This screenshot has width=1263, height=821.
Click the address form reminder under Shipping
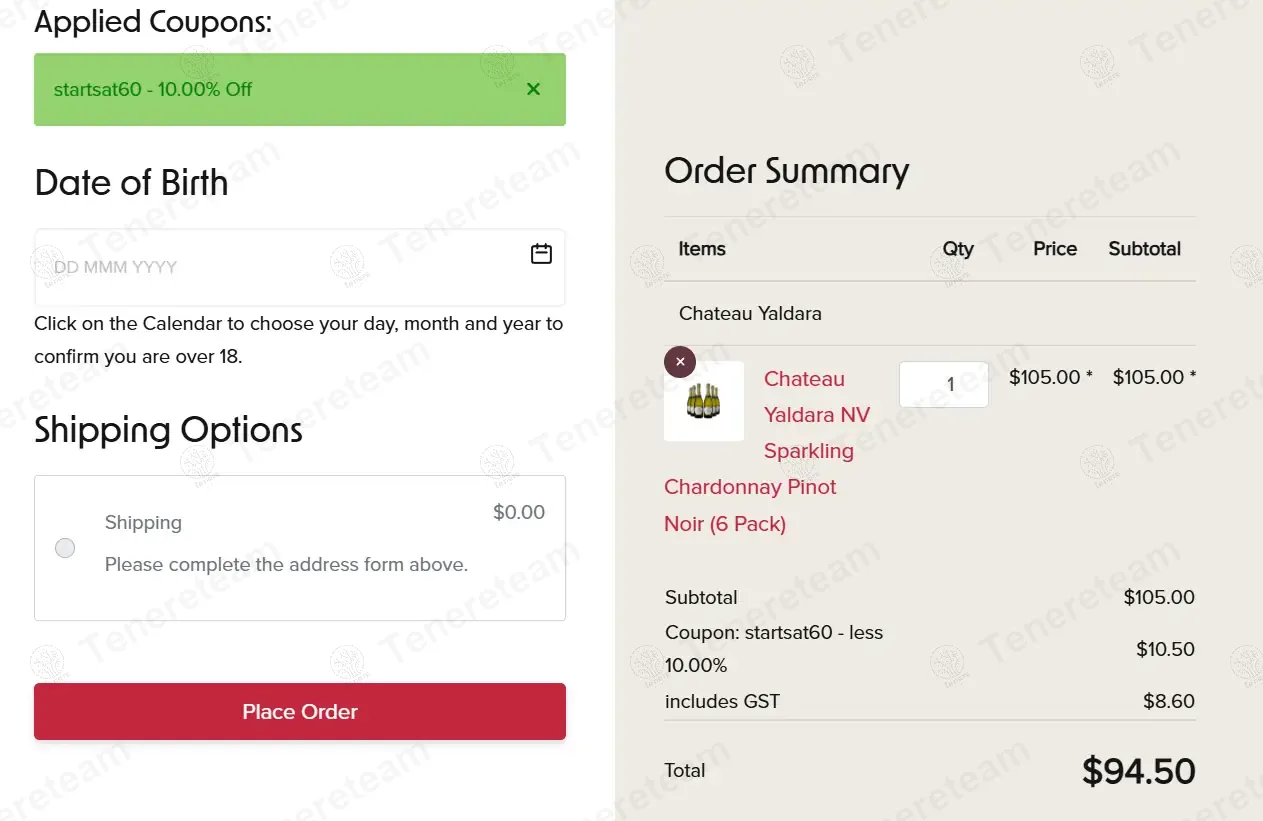click(286, 565)
